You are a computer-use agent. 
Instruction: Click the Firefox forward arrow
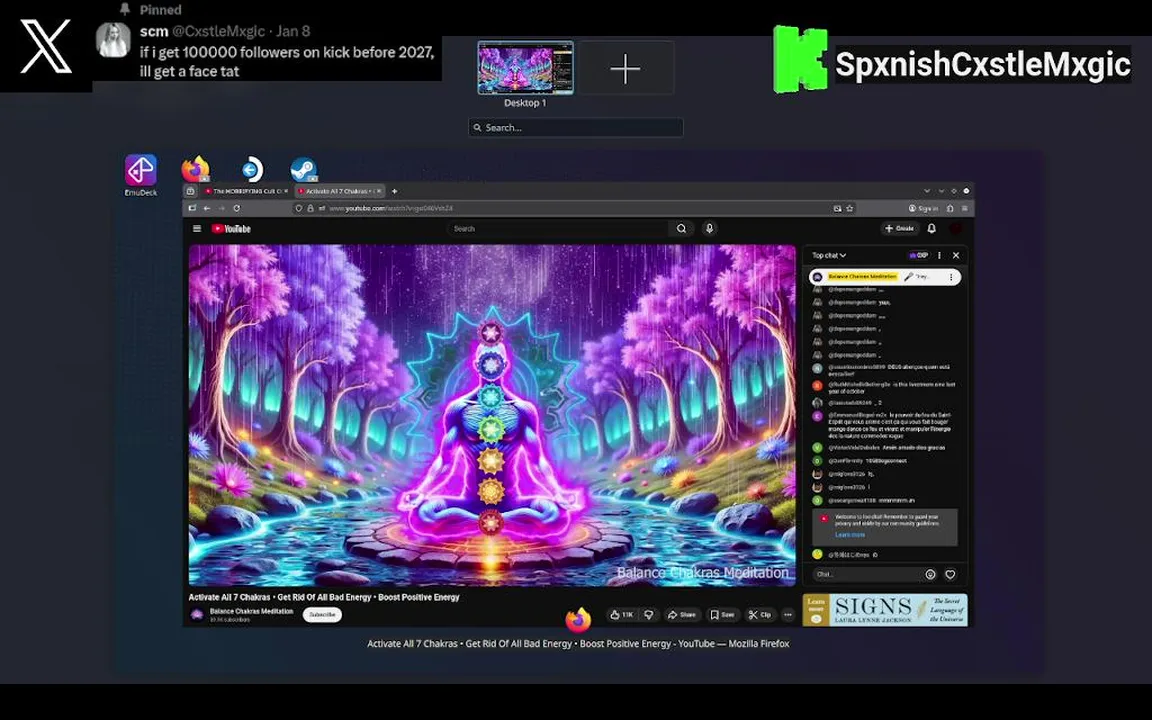point(222,209)
